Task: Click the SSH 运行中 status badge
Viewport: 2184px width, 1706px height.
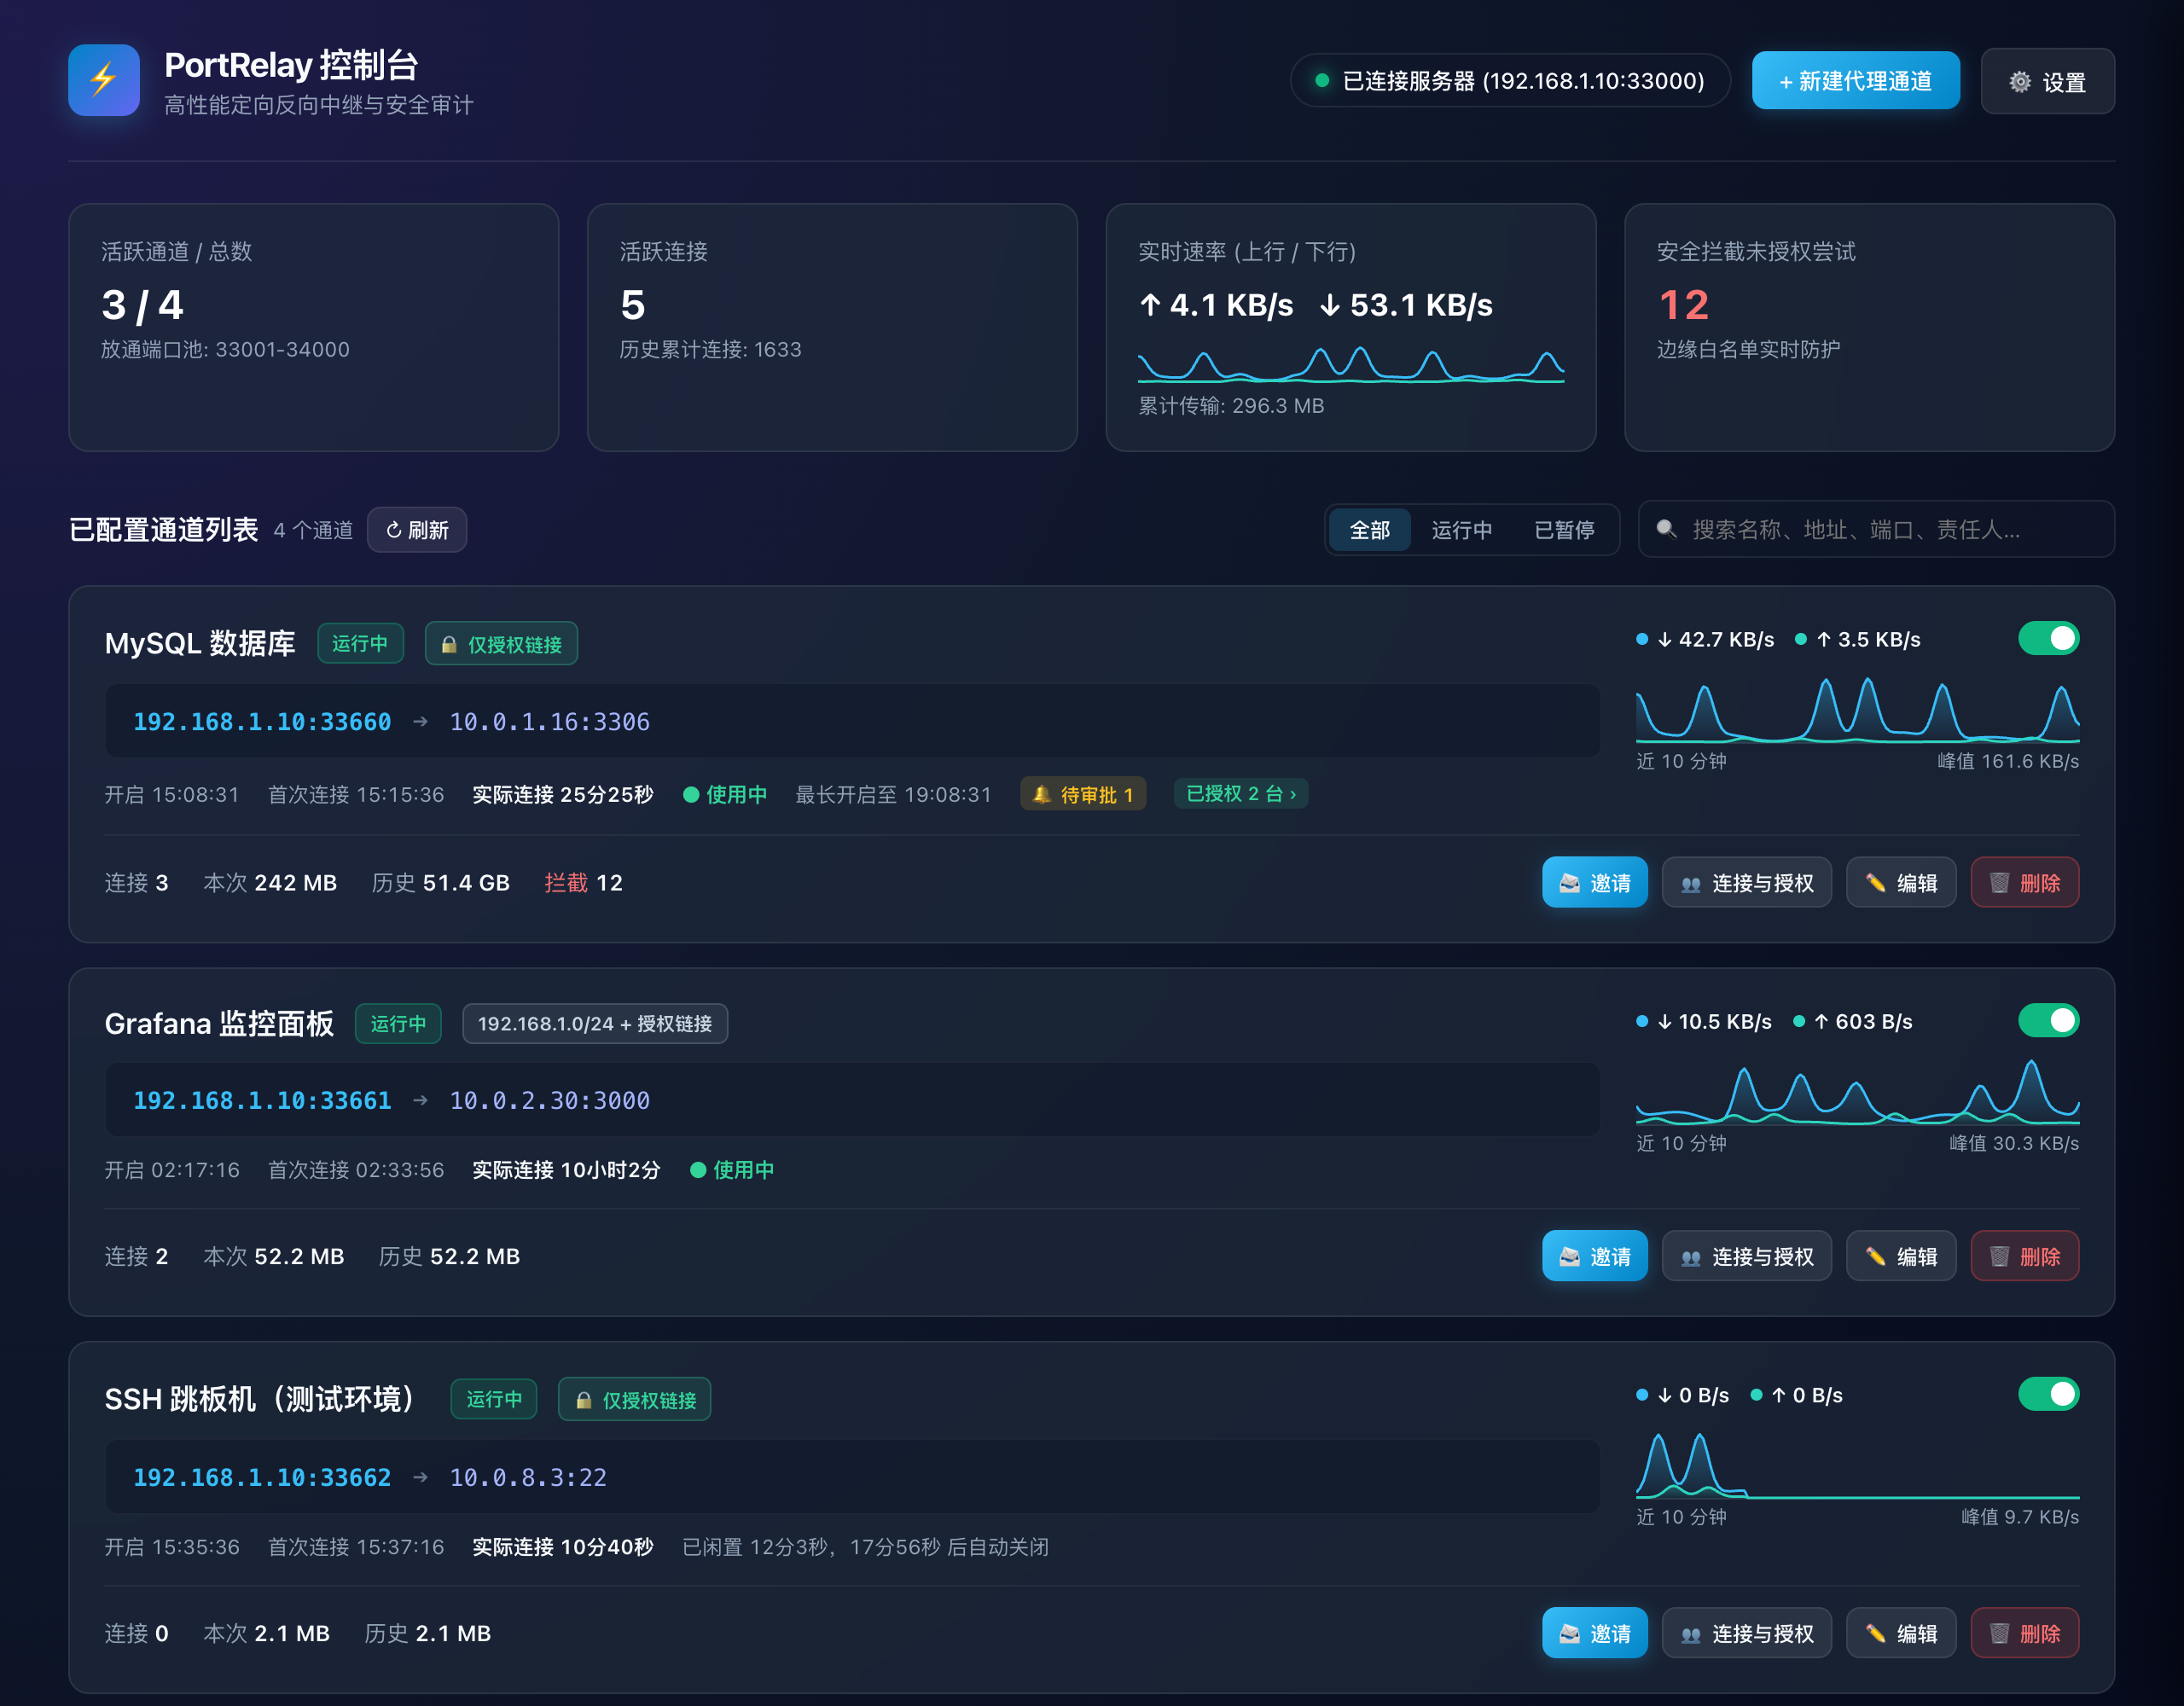Action: click(494, 1400)
